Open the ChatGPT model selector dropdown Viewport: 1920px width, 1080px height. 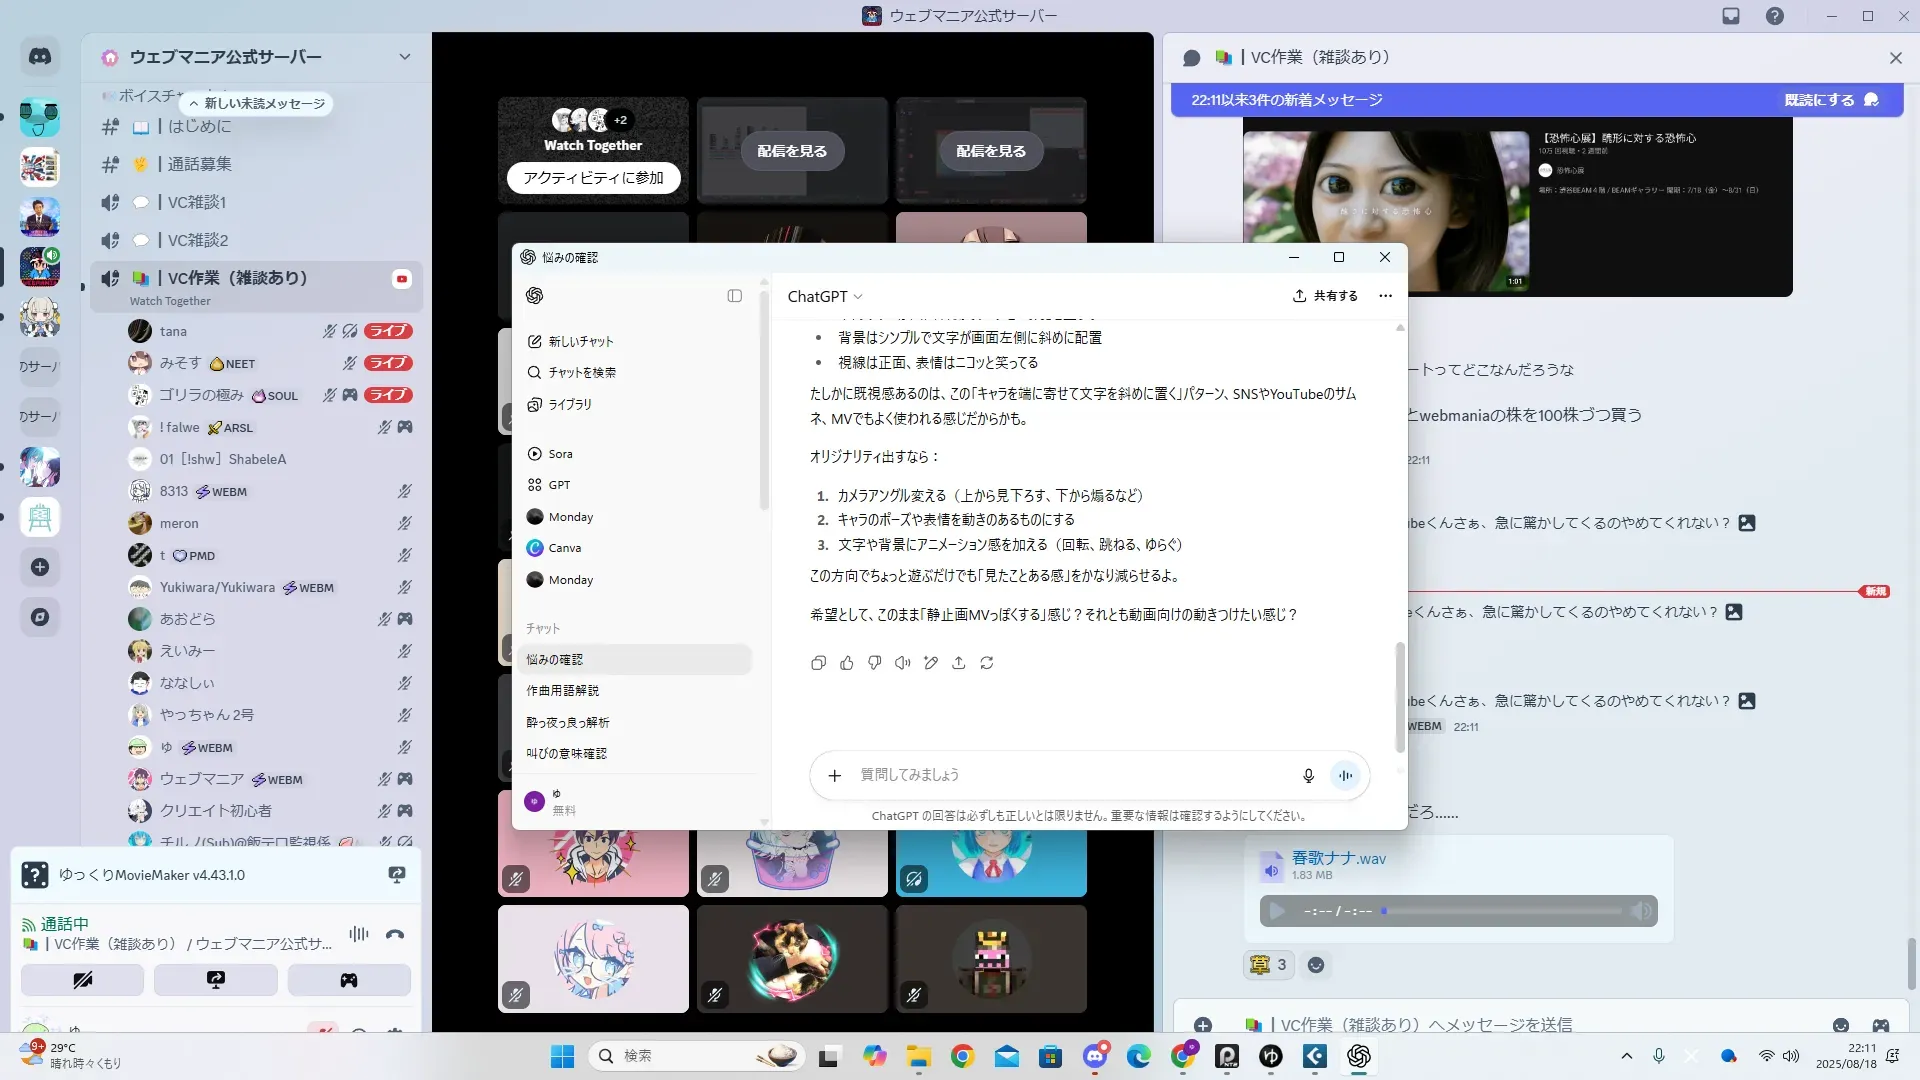tap(825, 297)
